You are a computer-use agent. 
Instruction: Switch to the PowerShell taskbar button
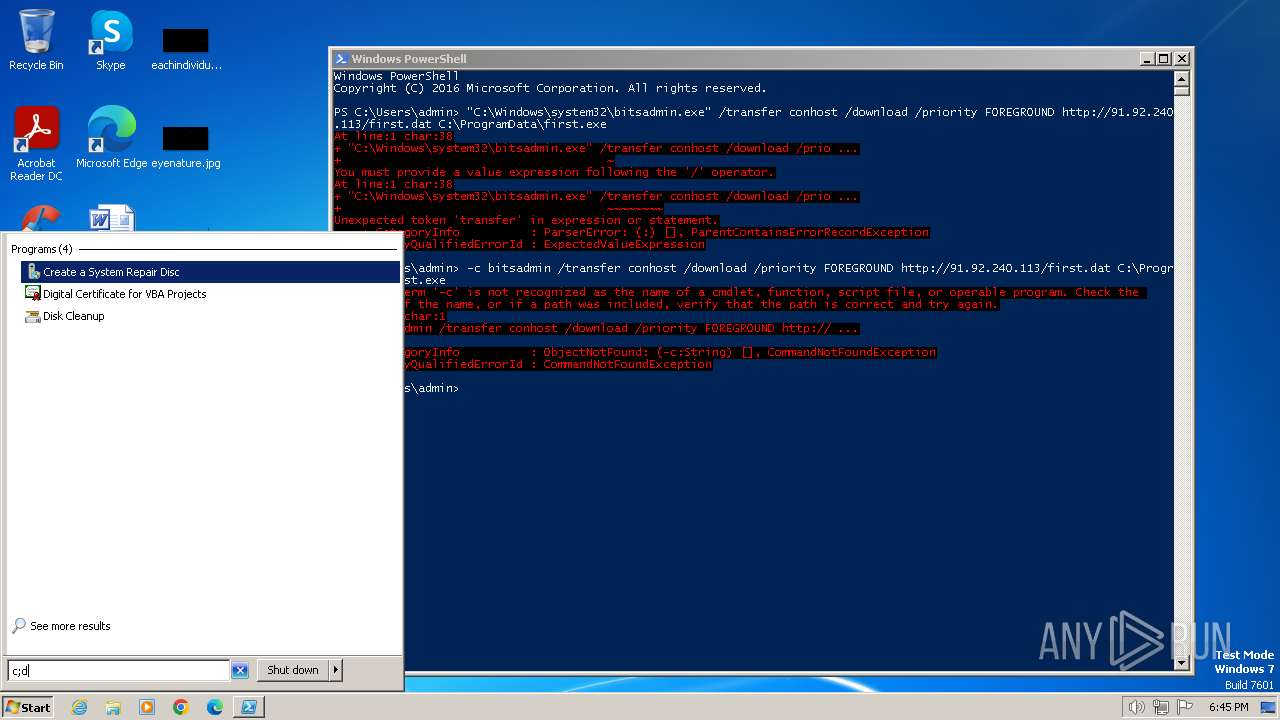coord(249,707)
